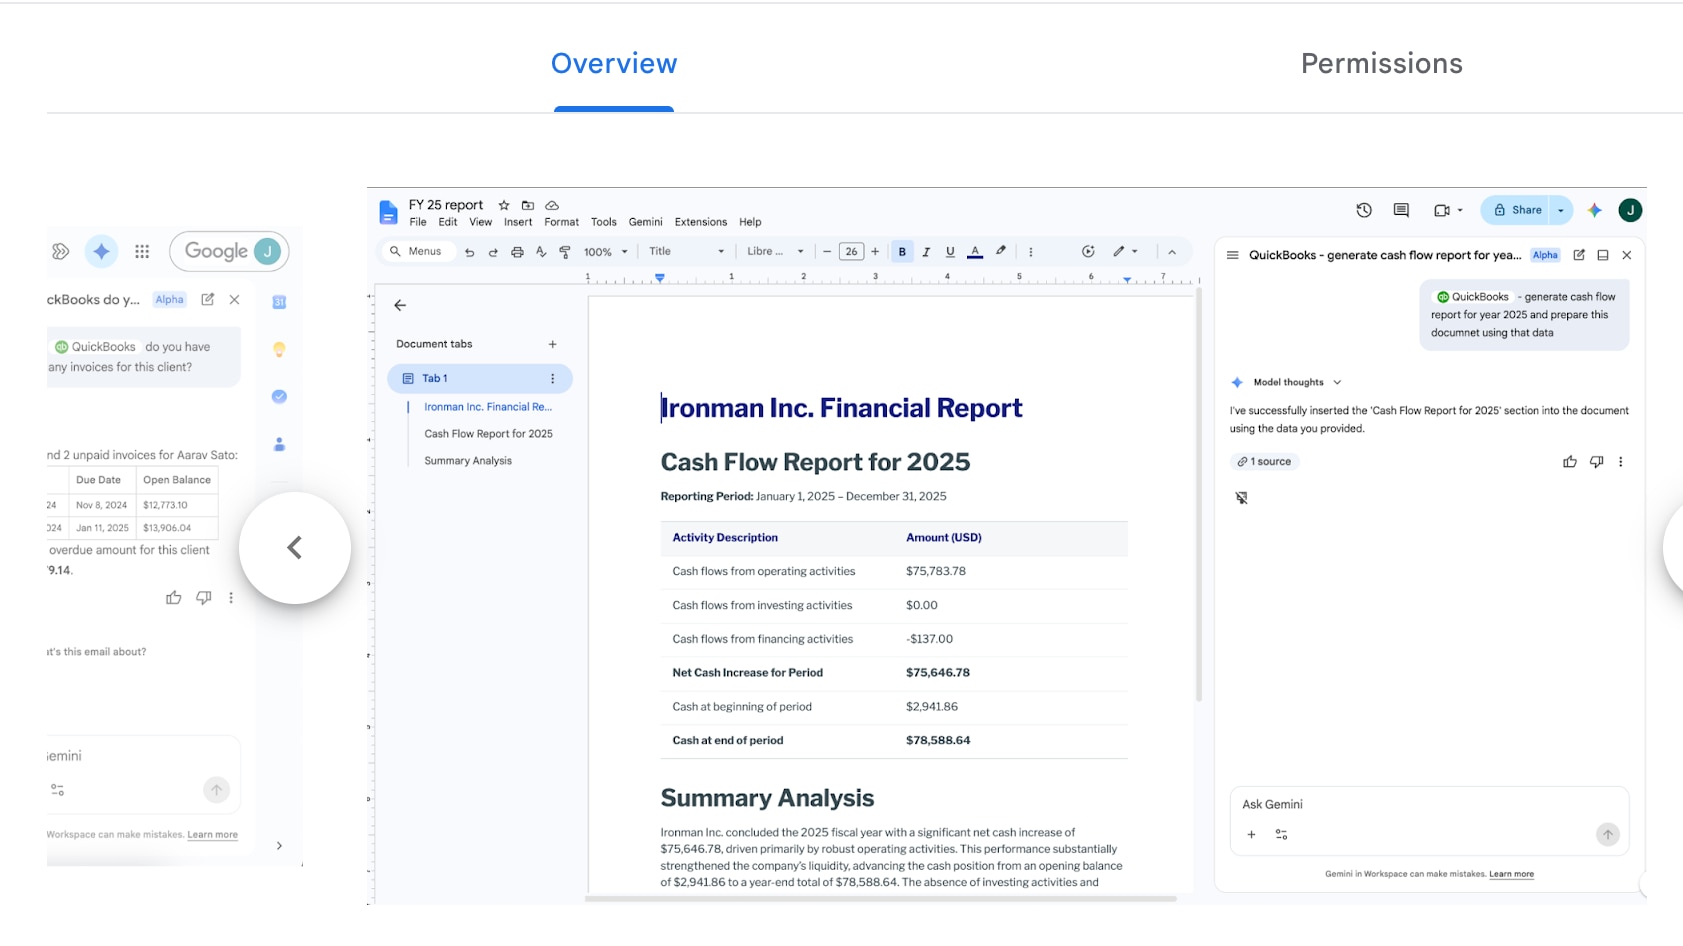Open the Insert menu in Docs
Screen dimensions: 1683x946
518,222
